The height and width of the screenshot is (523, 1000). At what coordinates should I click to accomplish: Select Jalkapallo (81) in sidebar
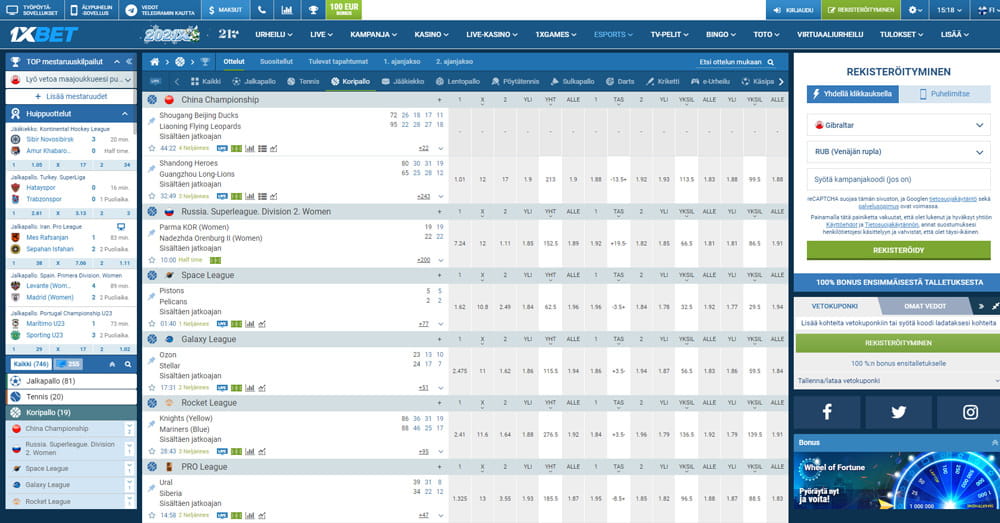(71, 381)
